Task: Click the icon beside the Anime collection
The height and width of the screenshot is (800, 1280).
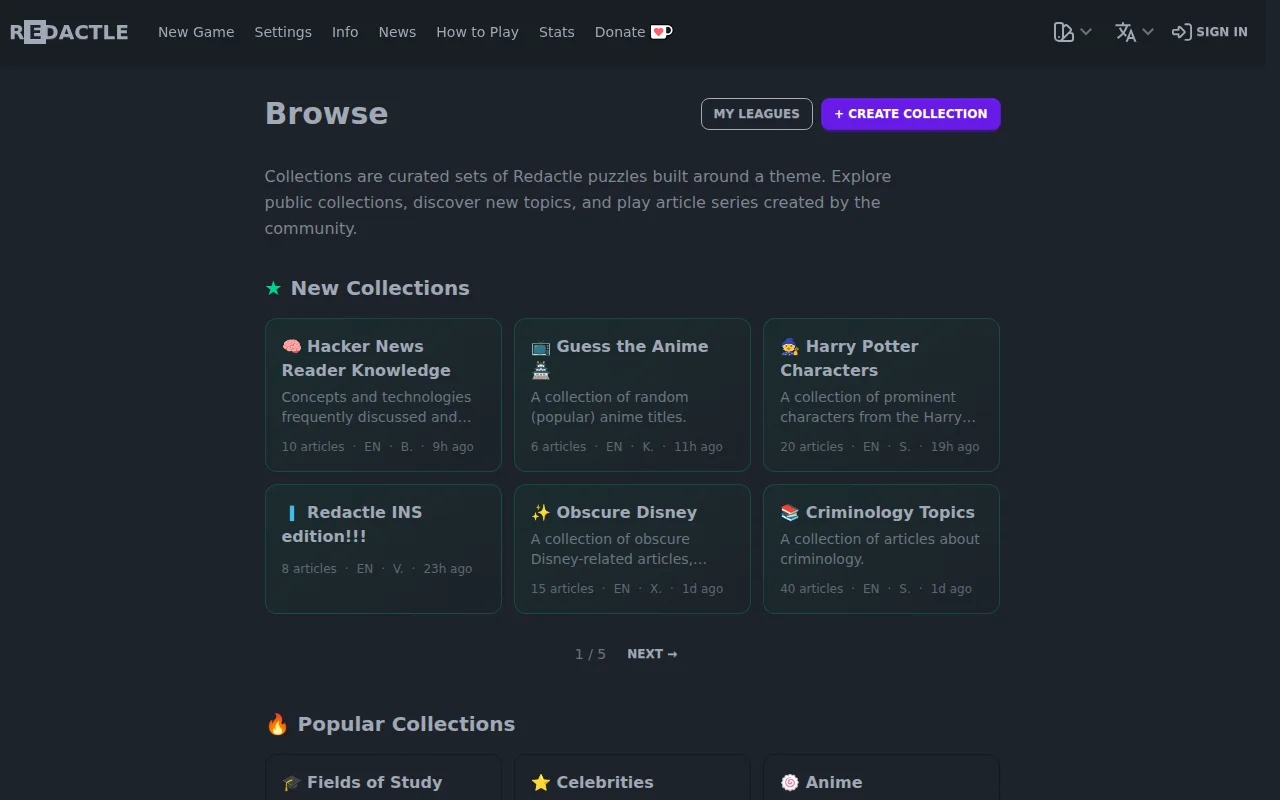Action: pyautogui.click(x=790, y=782)
